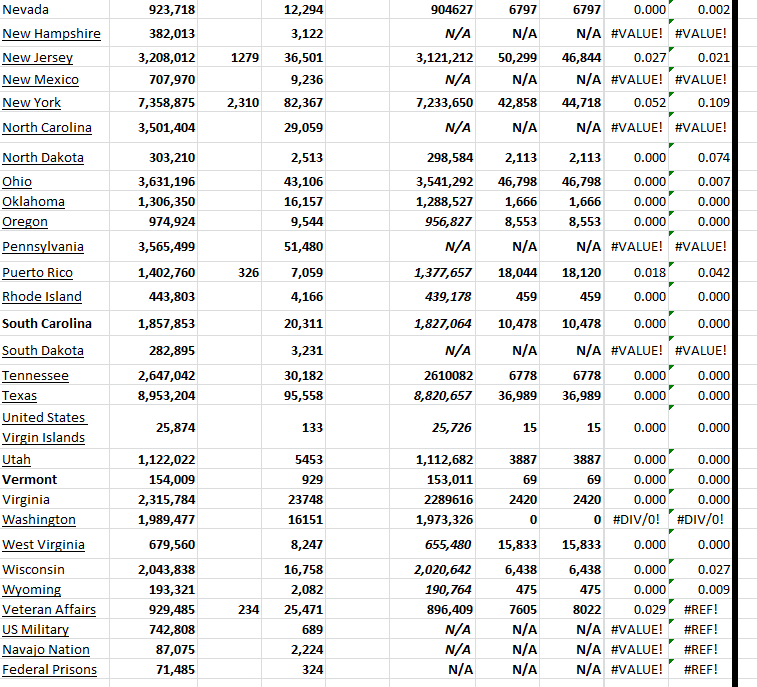The height and width of the screenshot is (687, 757).
Task: Open the Washington hyperlink
Action: pos(39,519)
